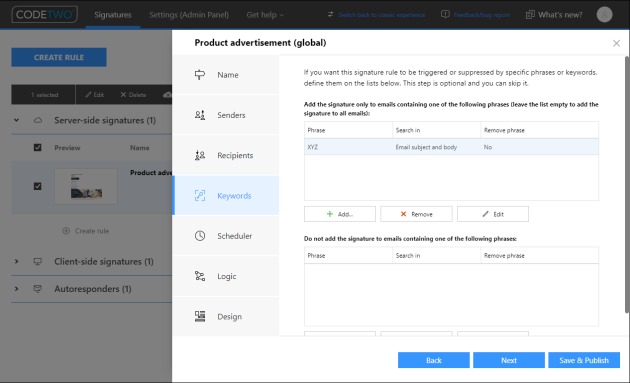Collapse the Server-side signatures section

coord(16,120)
